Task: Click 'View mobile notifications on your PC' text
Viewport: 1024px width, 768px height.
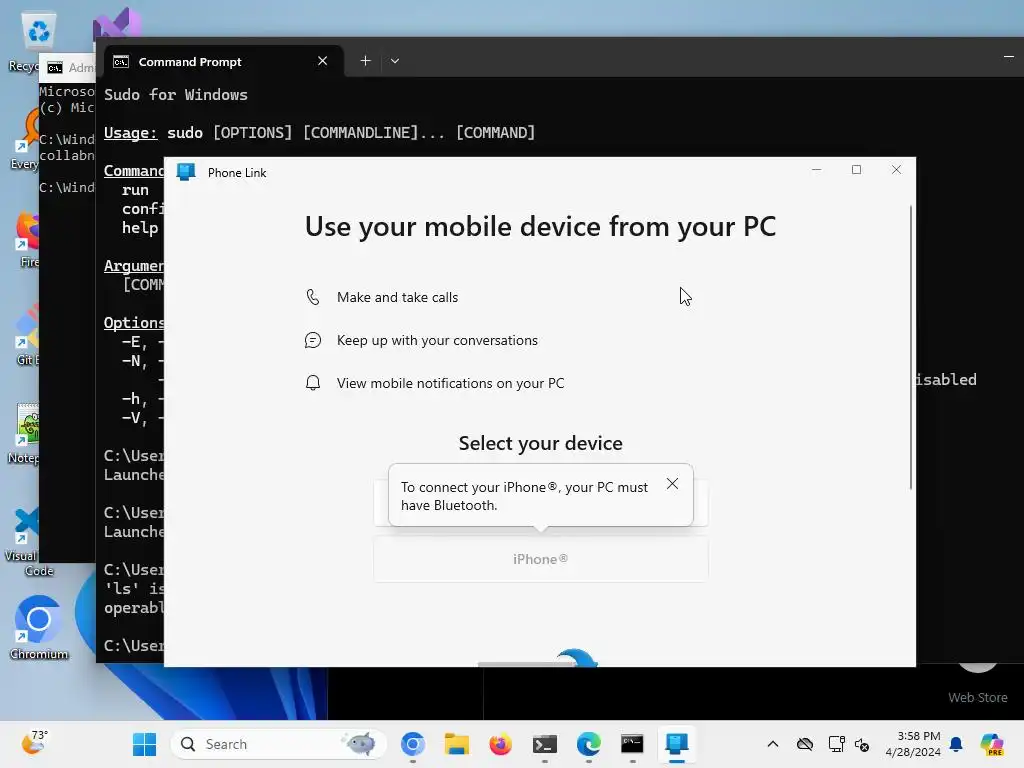Action: coord(450,383)
